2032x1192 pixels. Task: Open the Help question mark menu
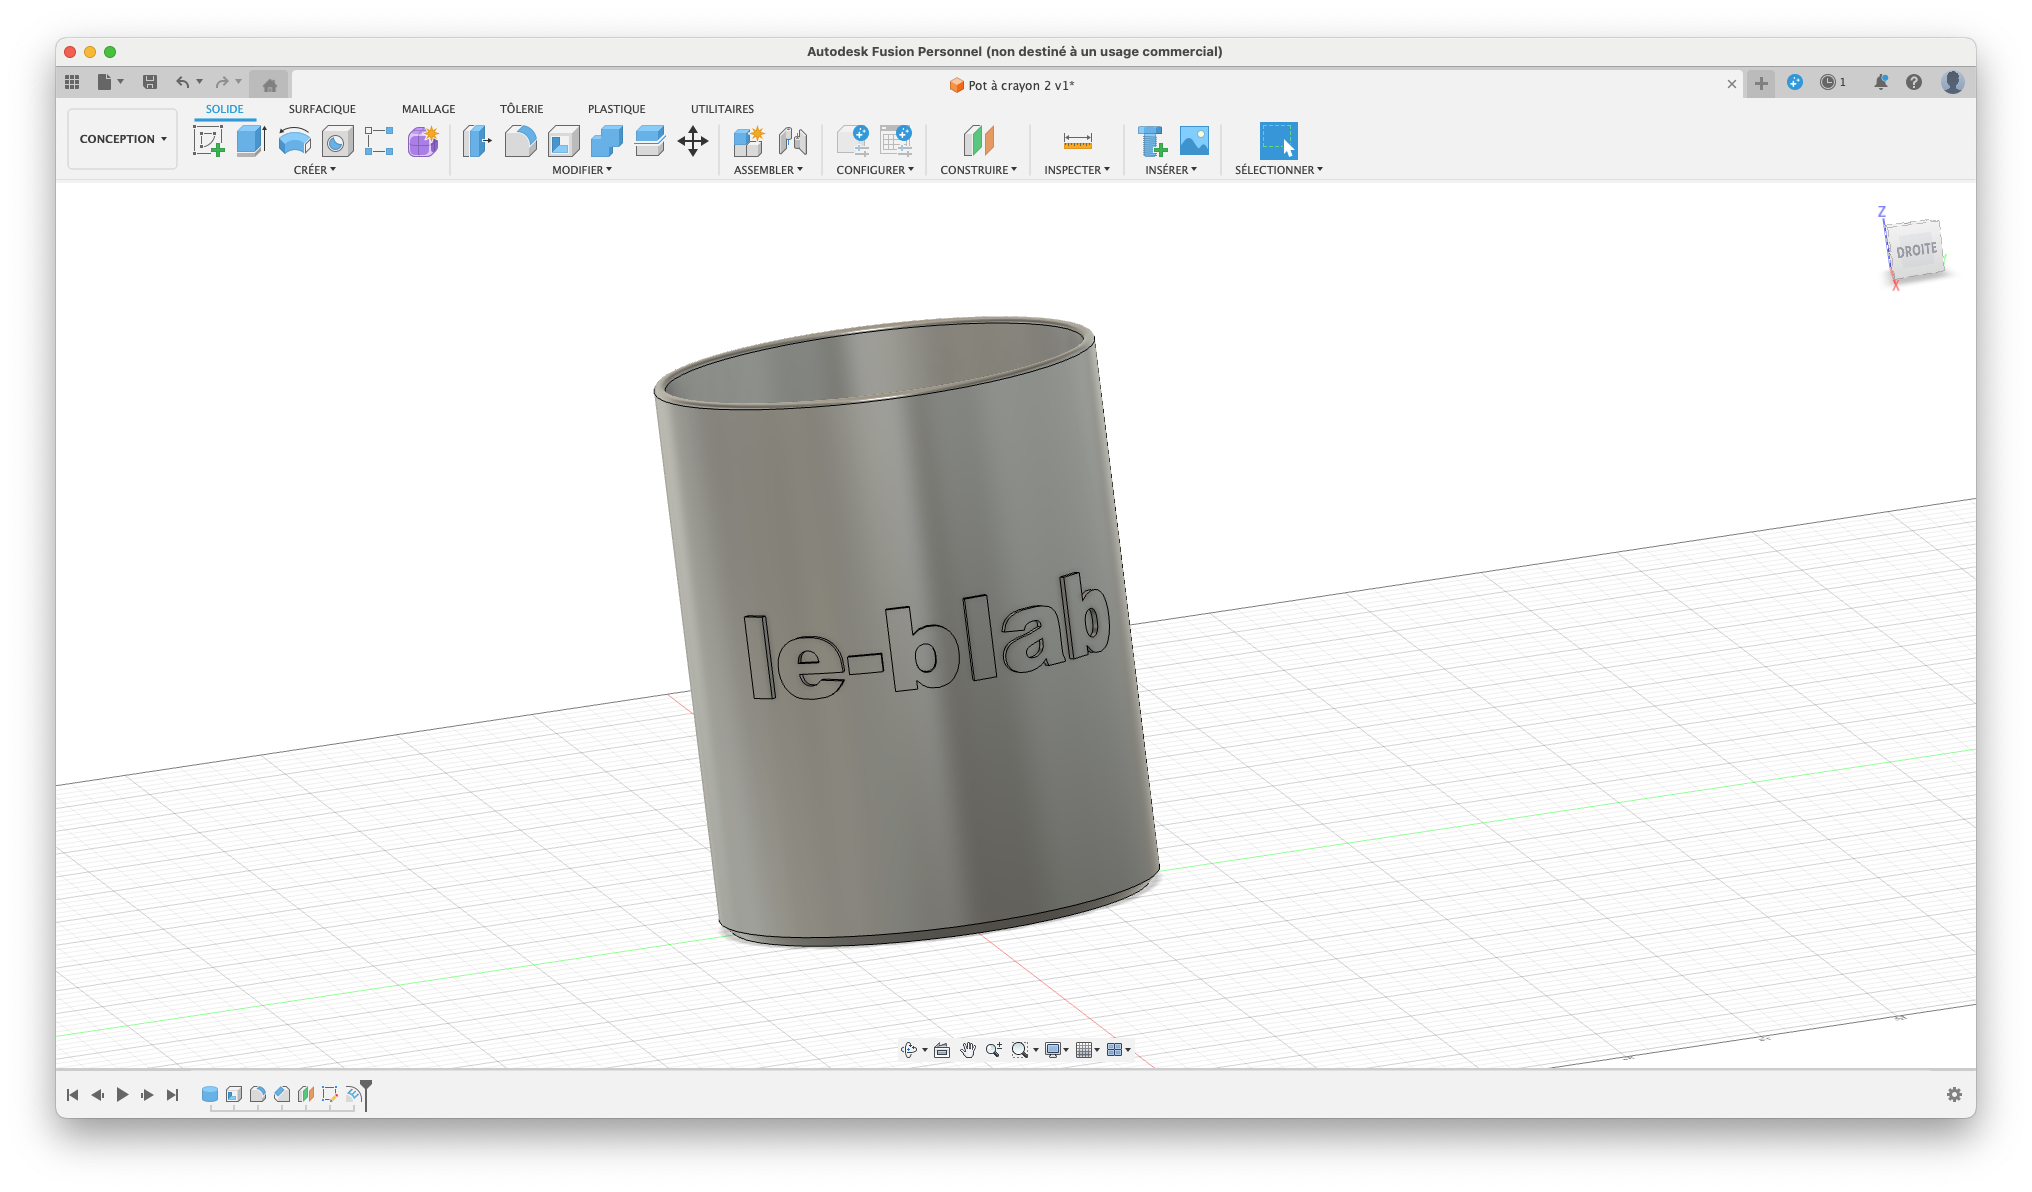tap(1914, 82)
